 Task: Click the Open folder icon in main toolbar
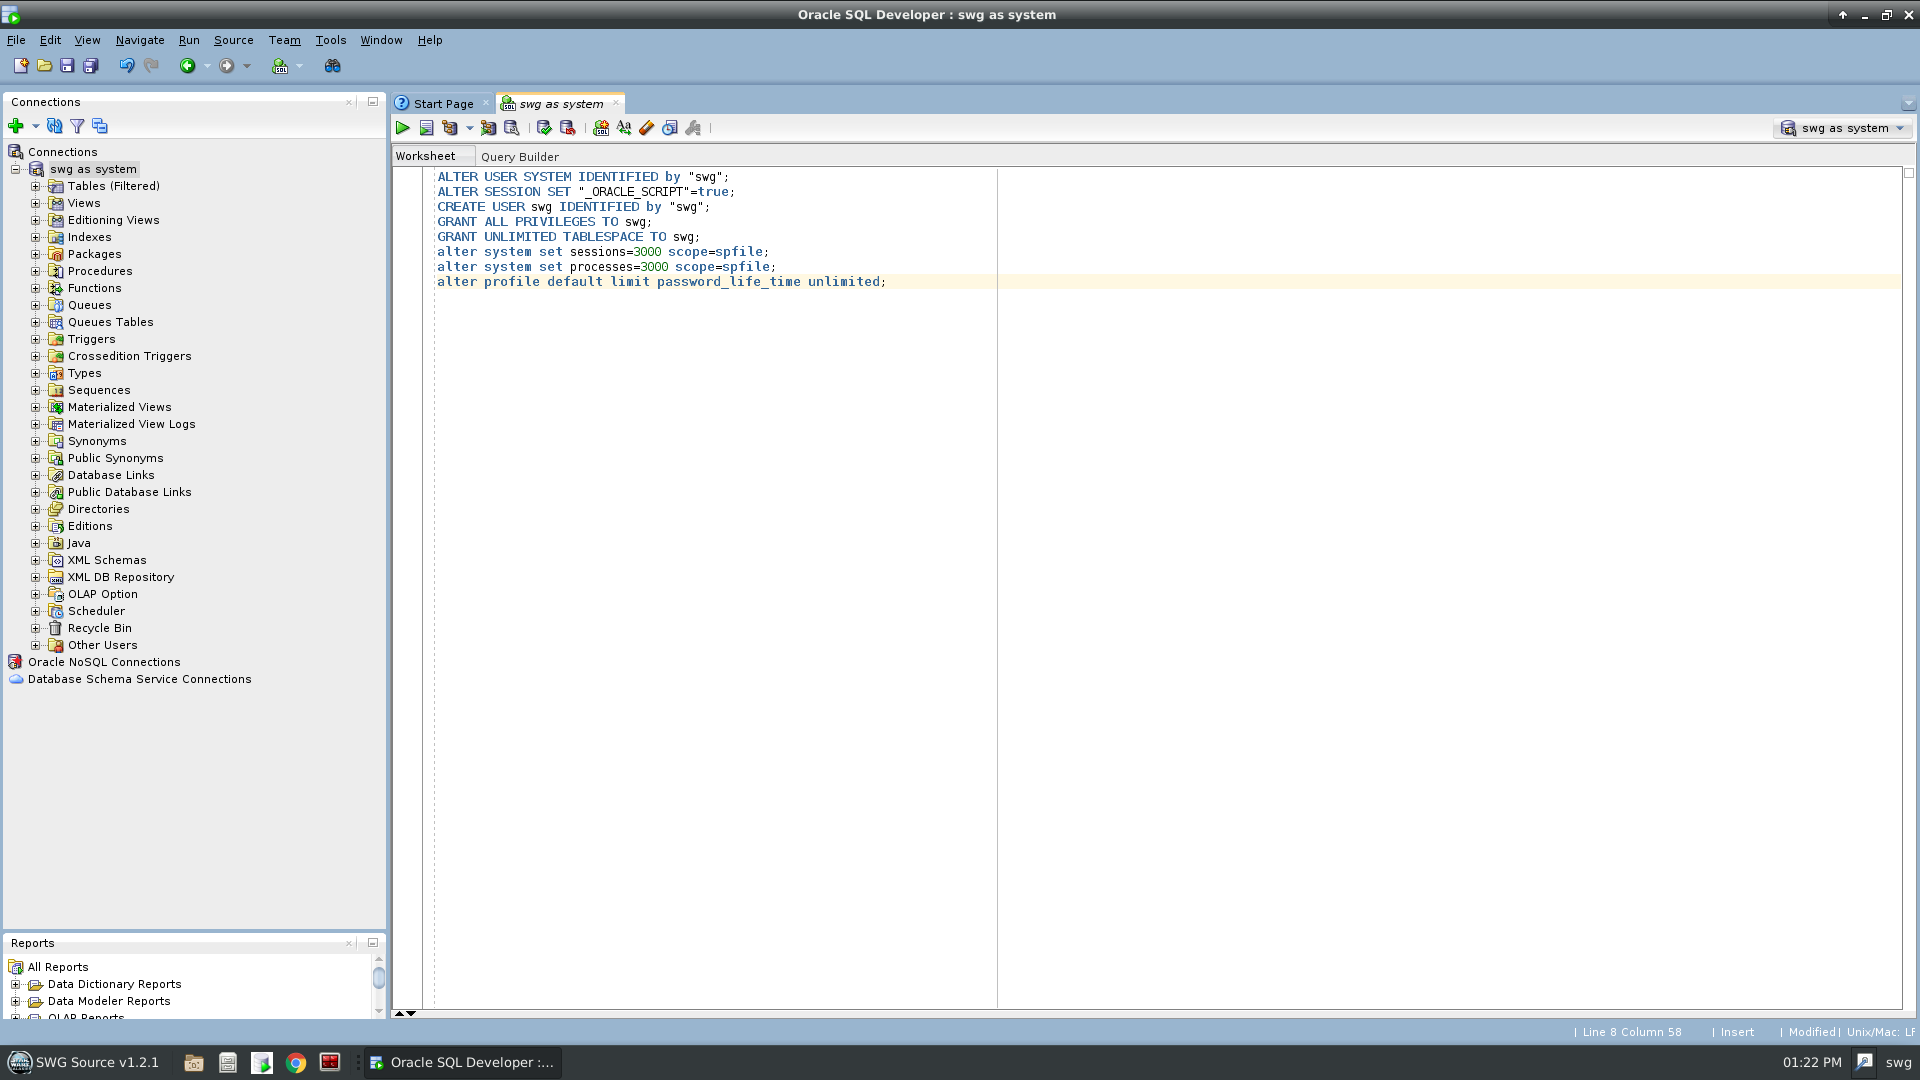[44, 66]
